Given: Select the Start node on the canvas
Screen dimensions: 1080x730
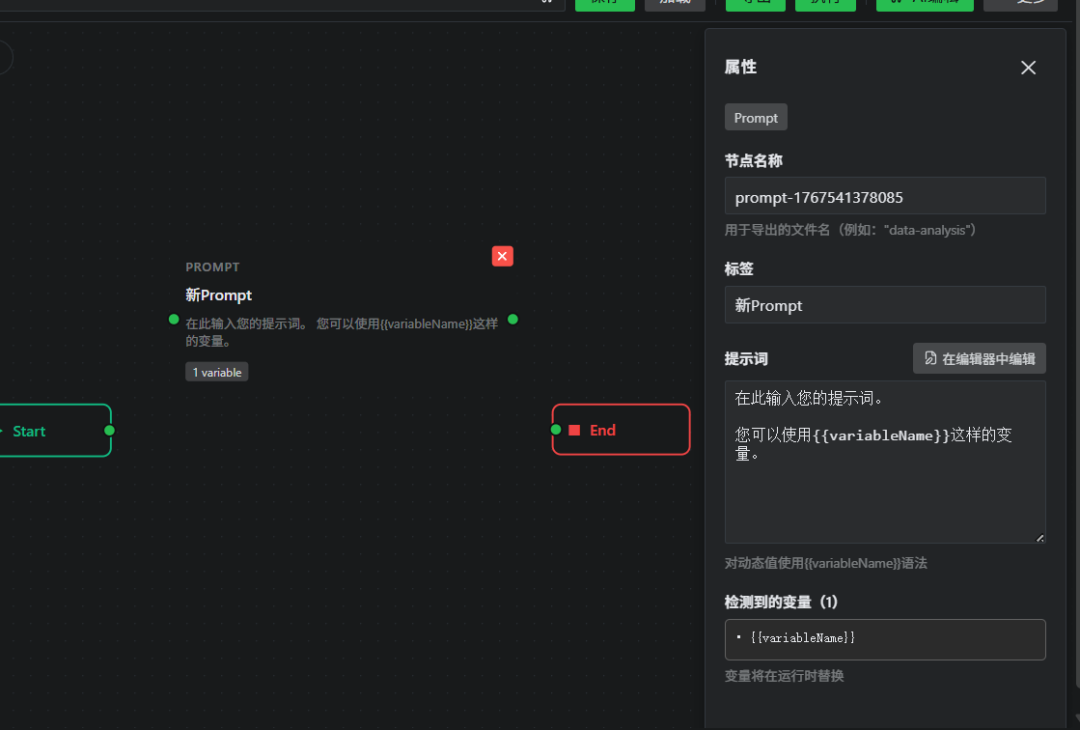Looking at the screenshot, I should [40, 430].
